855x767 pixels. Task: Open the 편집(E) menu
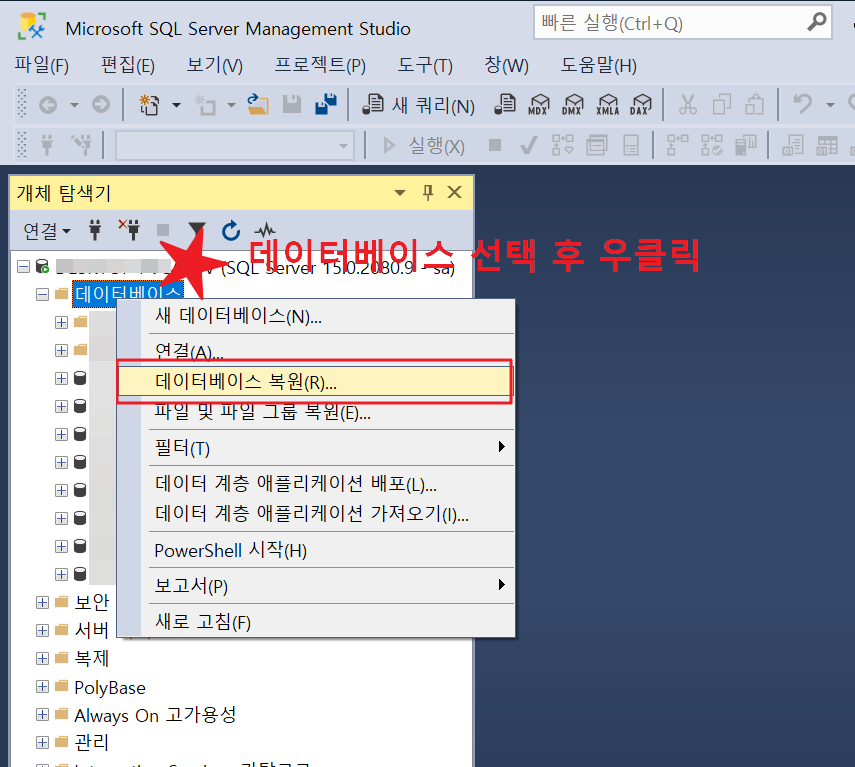pyautogui.click(x=128, y=65)
